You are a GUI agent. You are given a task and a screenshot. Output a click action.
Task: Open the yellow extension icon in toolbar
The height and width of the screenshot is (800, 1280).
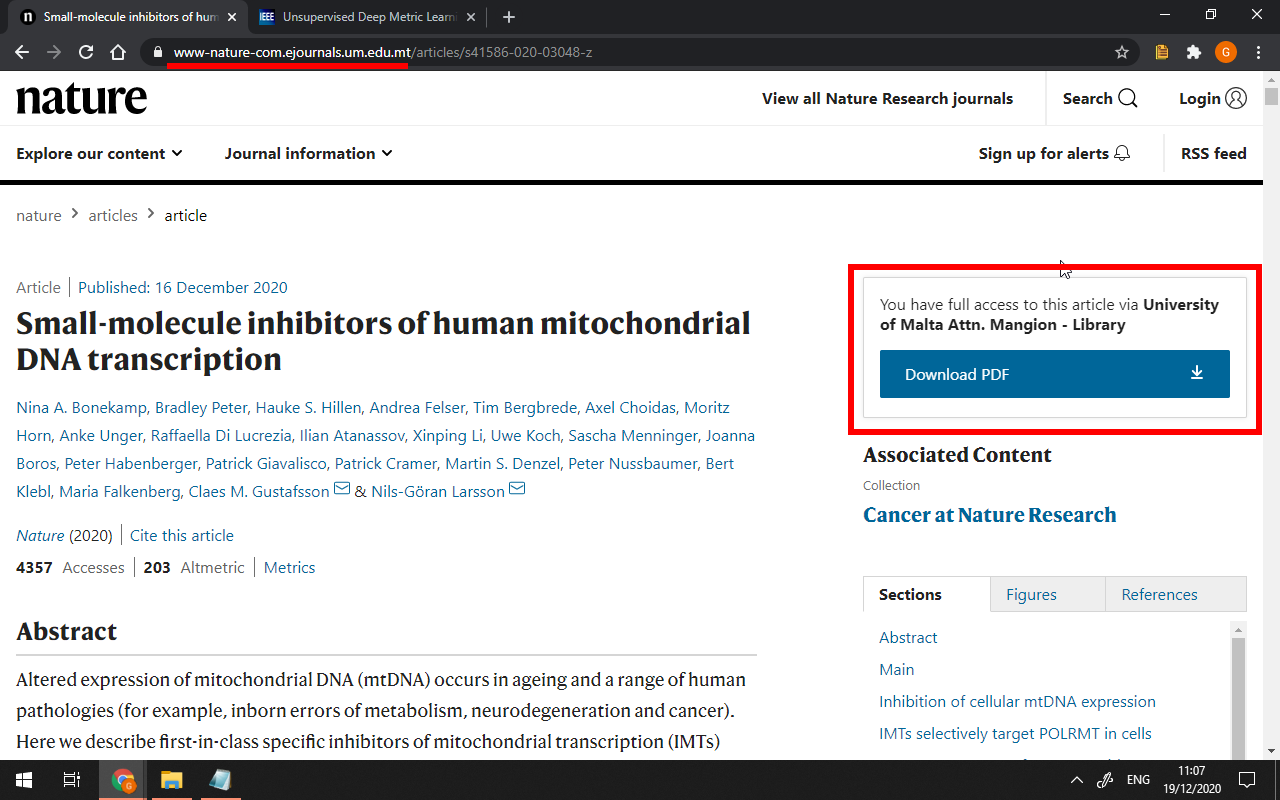(1162, 52)
